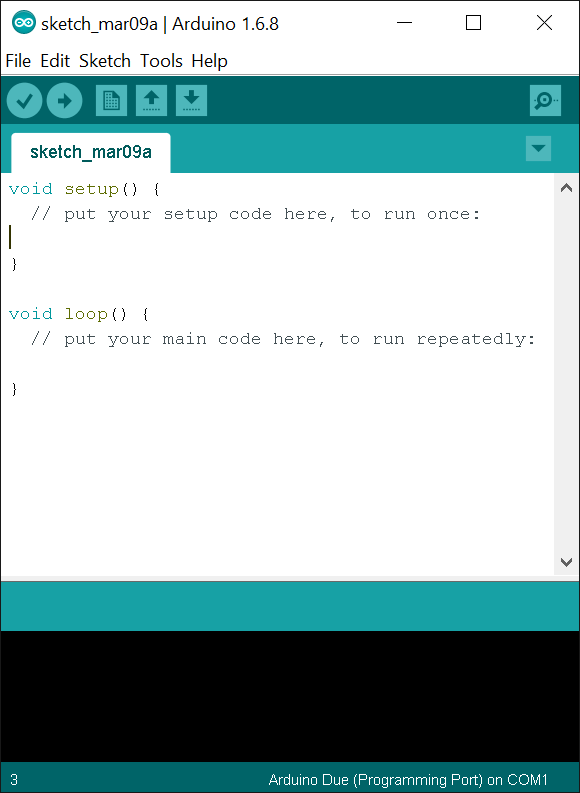Viewport: 580px width, 793px height.
Task: Open the Help menu
Action: (x=209, y=61)
